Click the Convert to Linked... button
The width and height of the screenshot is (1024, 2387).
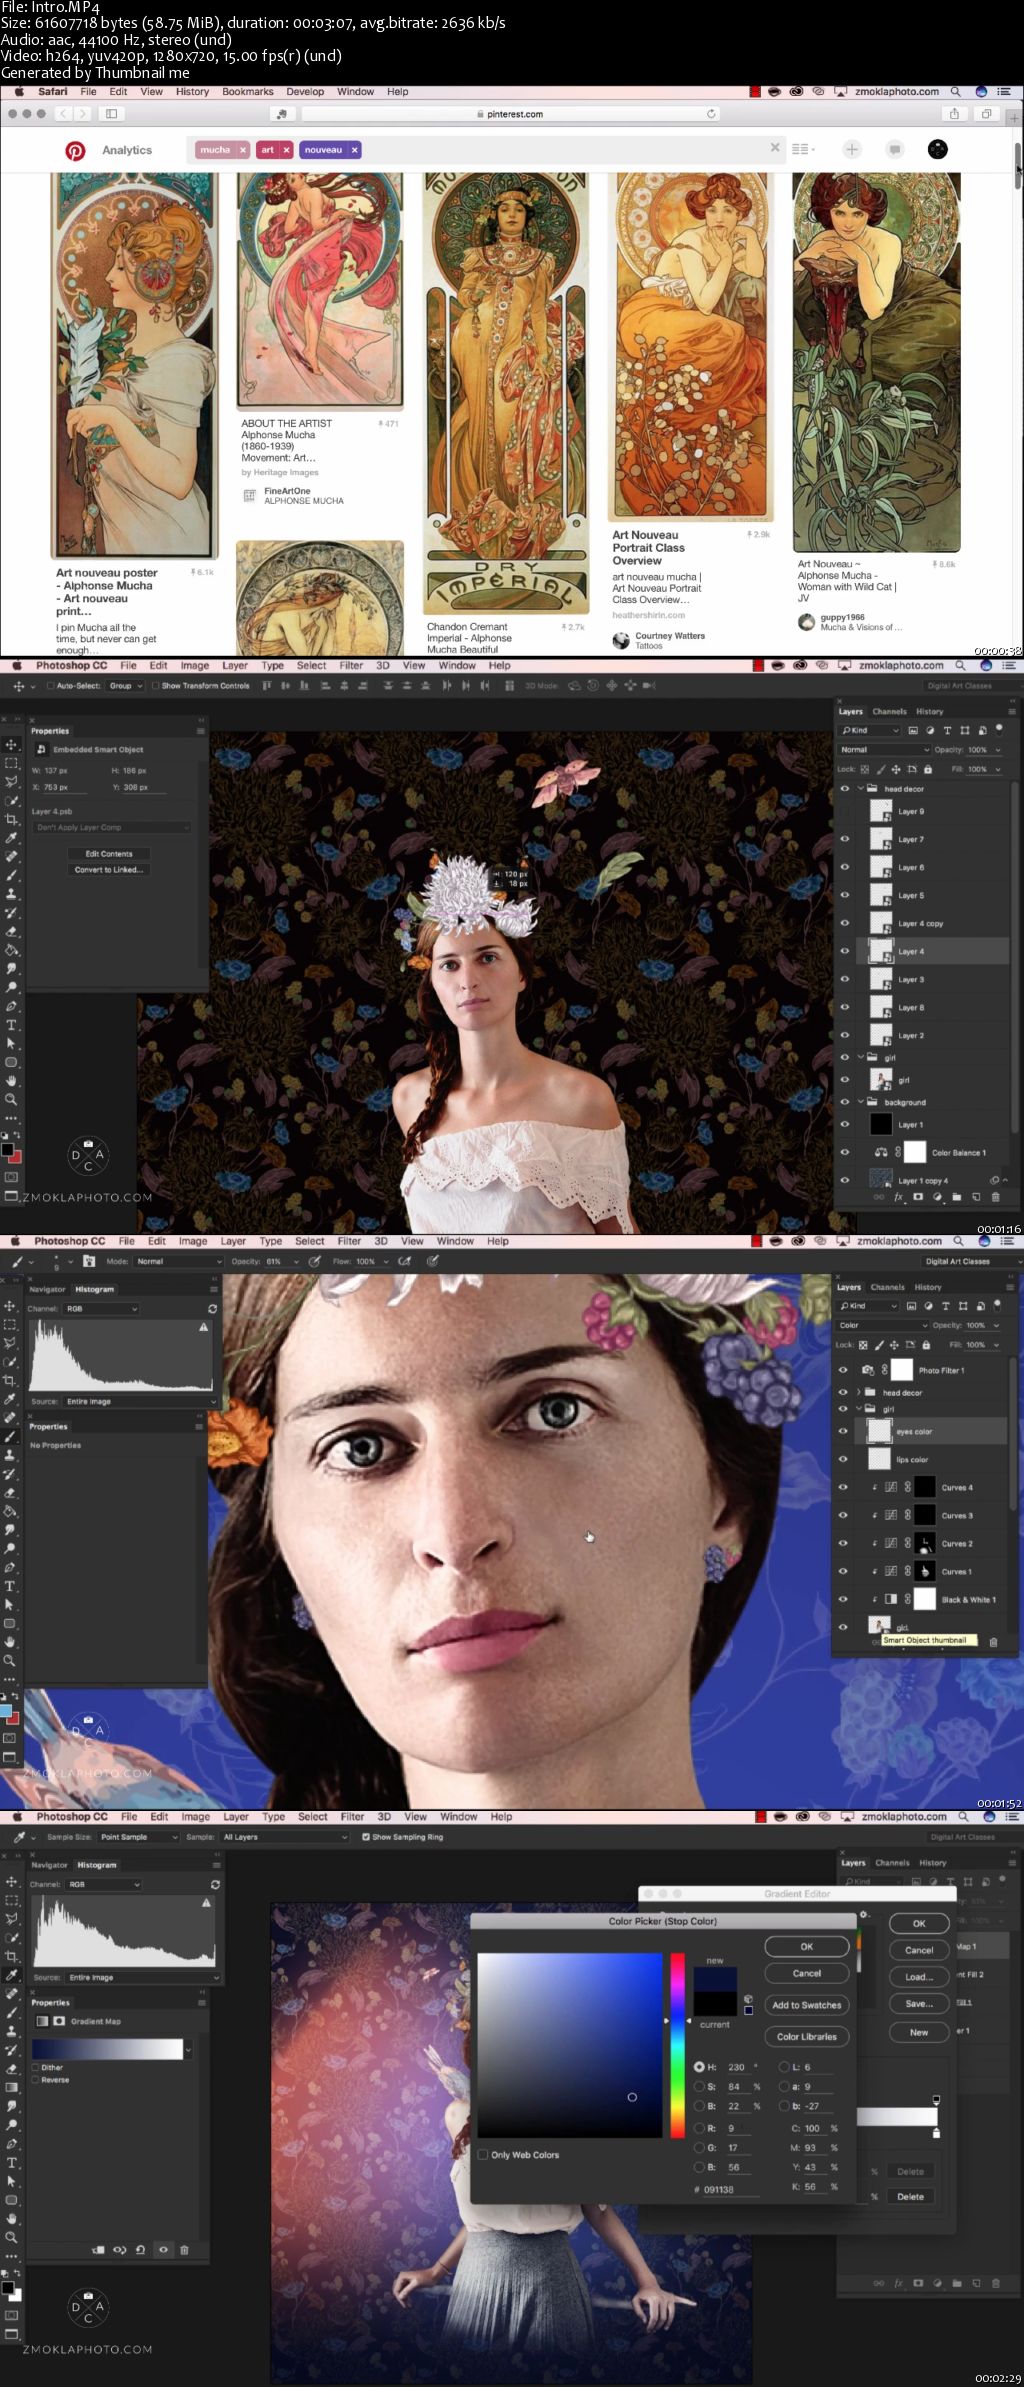tap(109, 870)
